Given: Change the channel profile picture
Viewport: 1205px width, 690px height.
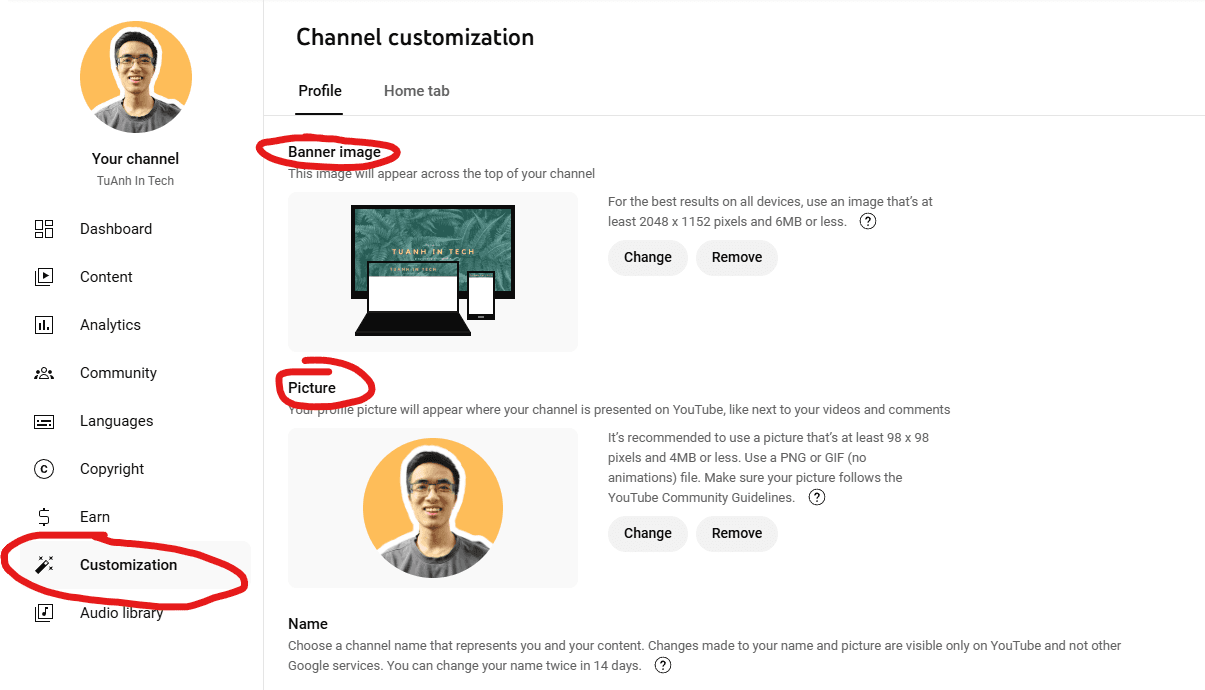Looking at the screenshot, I should point(647,533).
